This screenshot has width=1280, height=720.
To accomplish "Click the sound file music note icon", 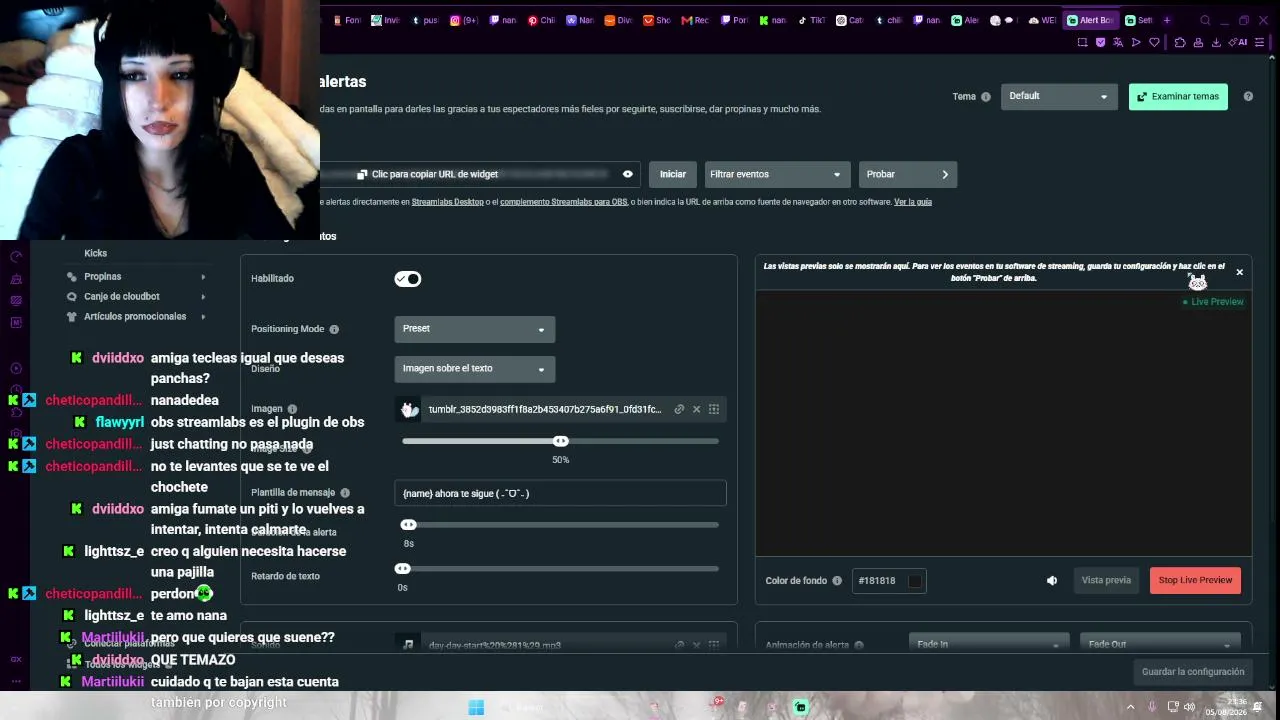I will tap(408, 645).
